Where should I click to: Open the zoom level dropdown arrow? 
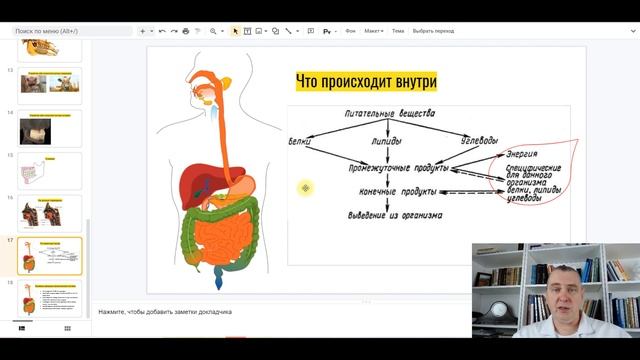point(222,31)
